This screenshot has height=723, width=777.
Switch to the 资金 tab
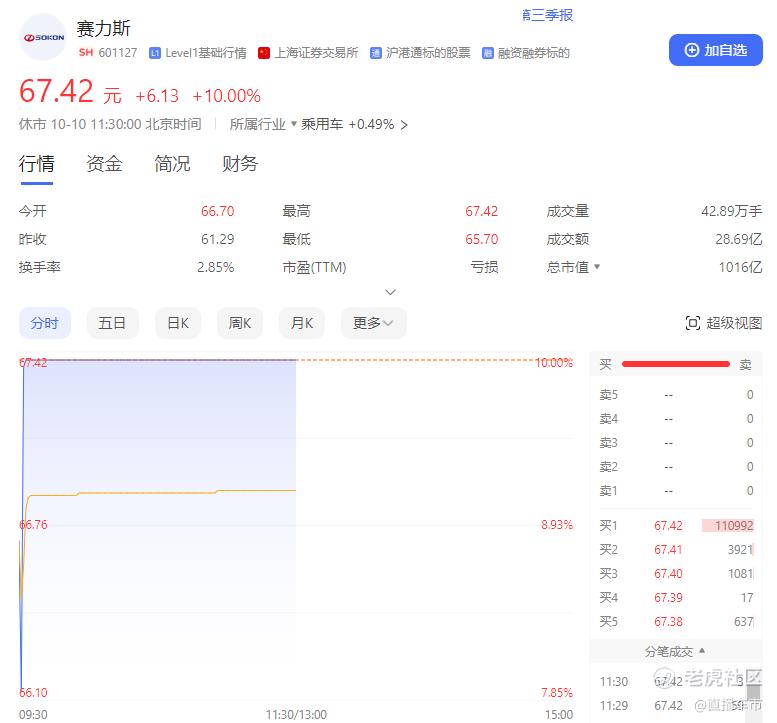[x=104, y=164]
